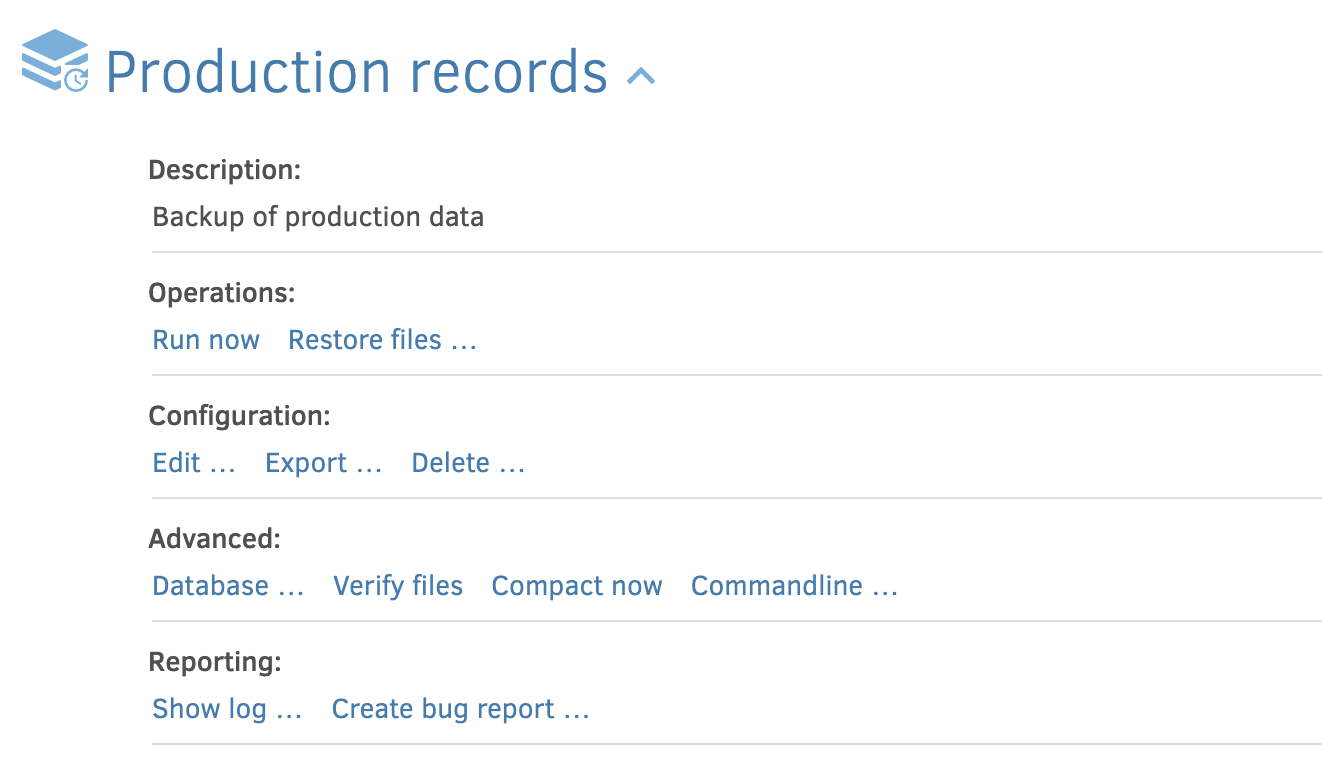Screen dimensions: 1322x766
Task: Open the Commandline advanced option
Action: [x=794, y=586]
